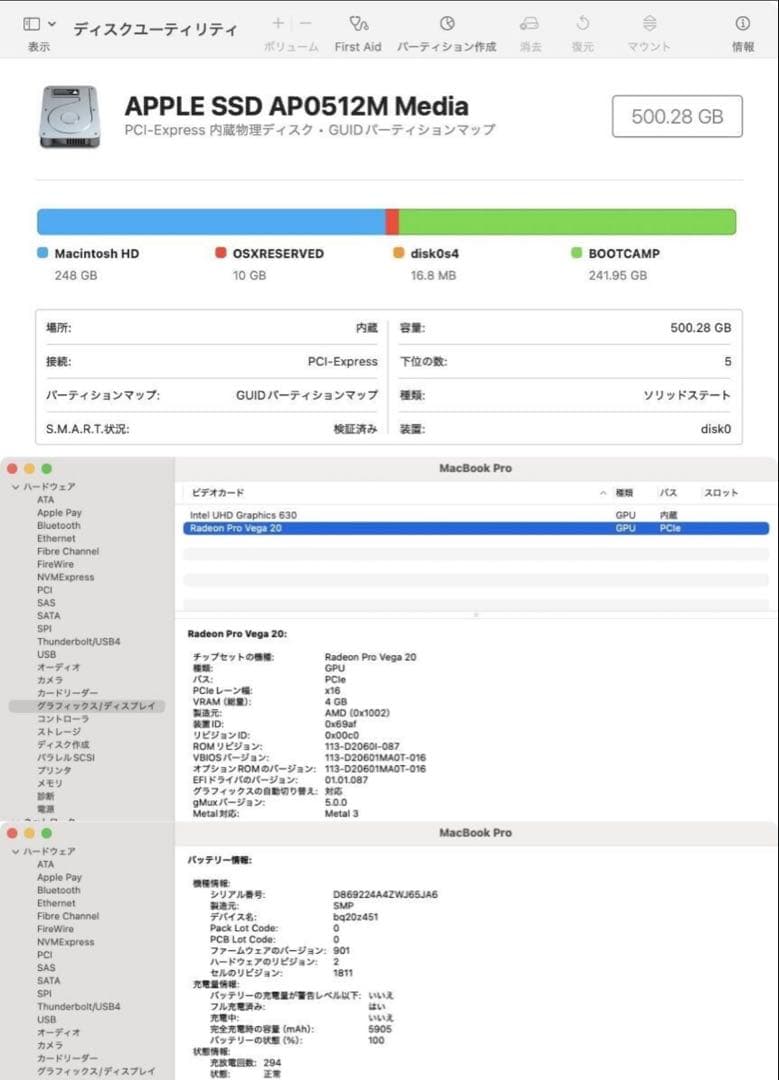This screenshot has width=779, height=1080.
Task: Select プリンタ in the video card window sidebar
Action: (54, 770)
